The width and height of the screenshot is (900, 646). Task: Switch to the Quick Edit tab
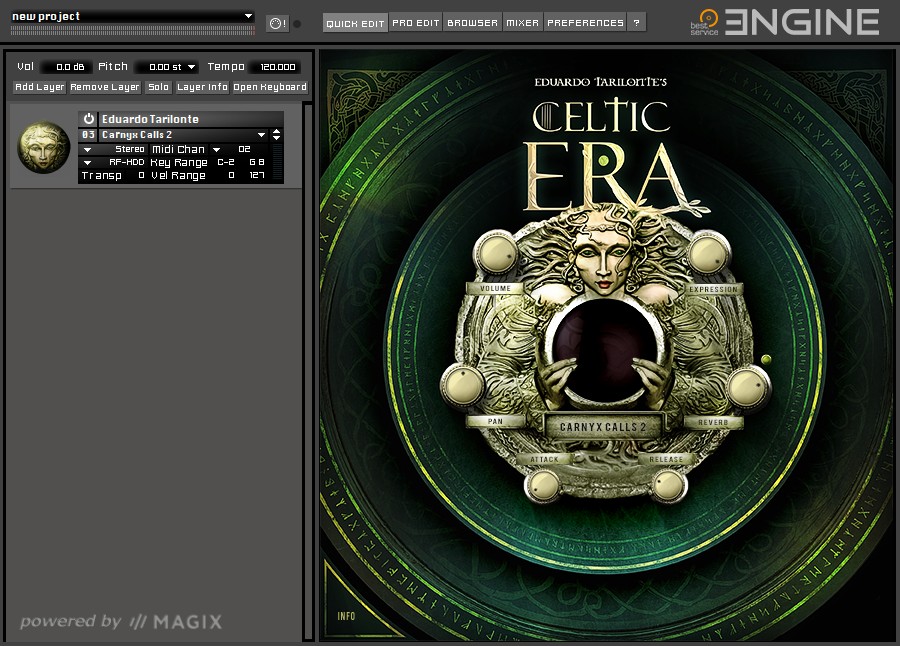[355, 23]
